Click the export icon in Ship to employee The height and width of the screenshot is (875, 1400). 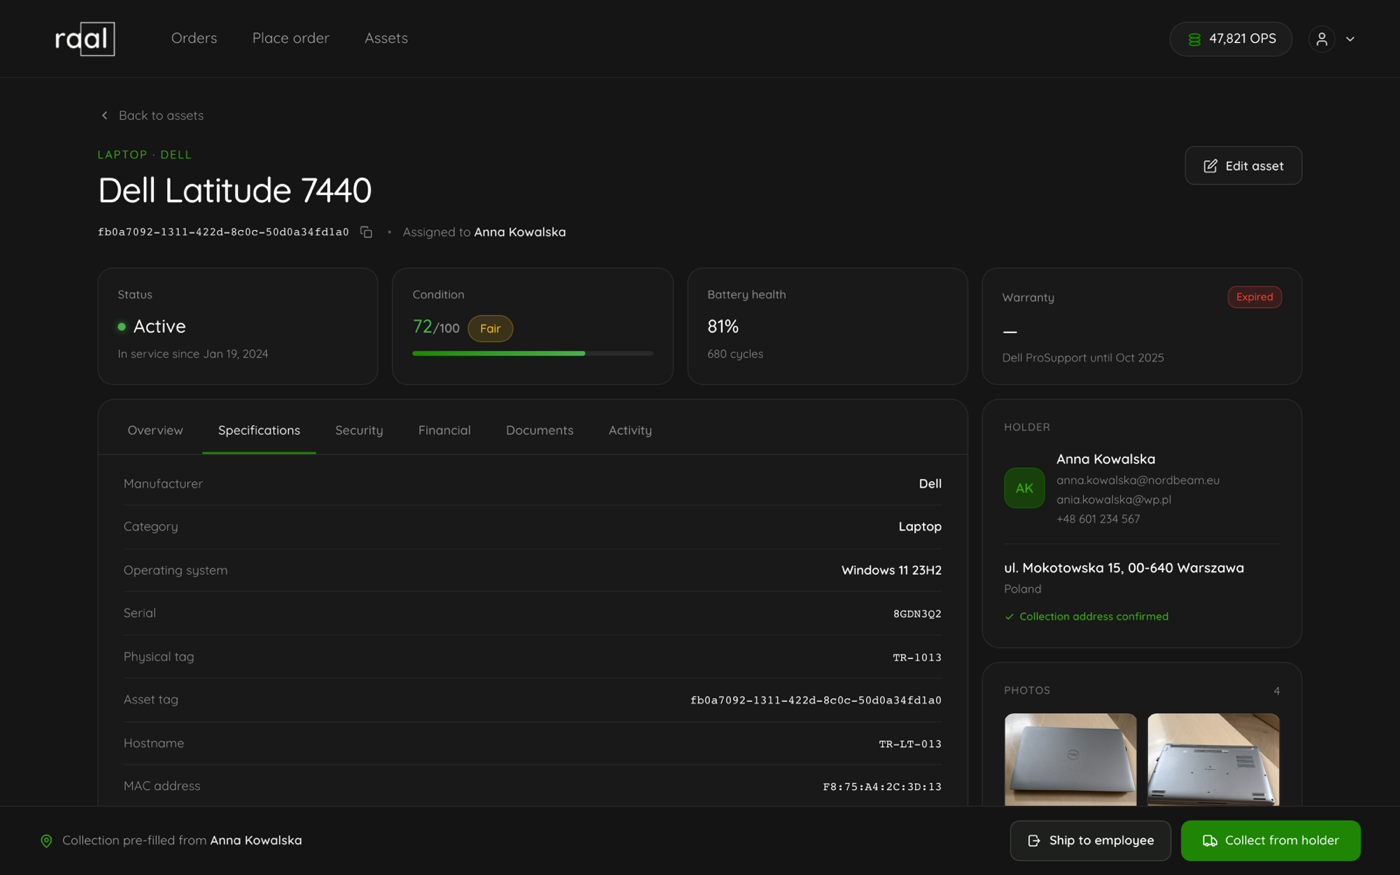click(1034, 841)
